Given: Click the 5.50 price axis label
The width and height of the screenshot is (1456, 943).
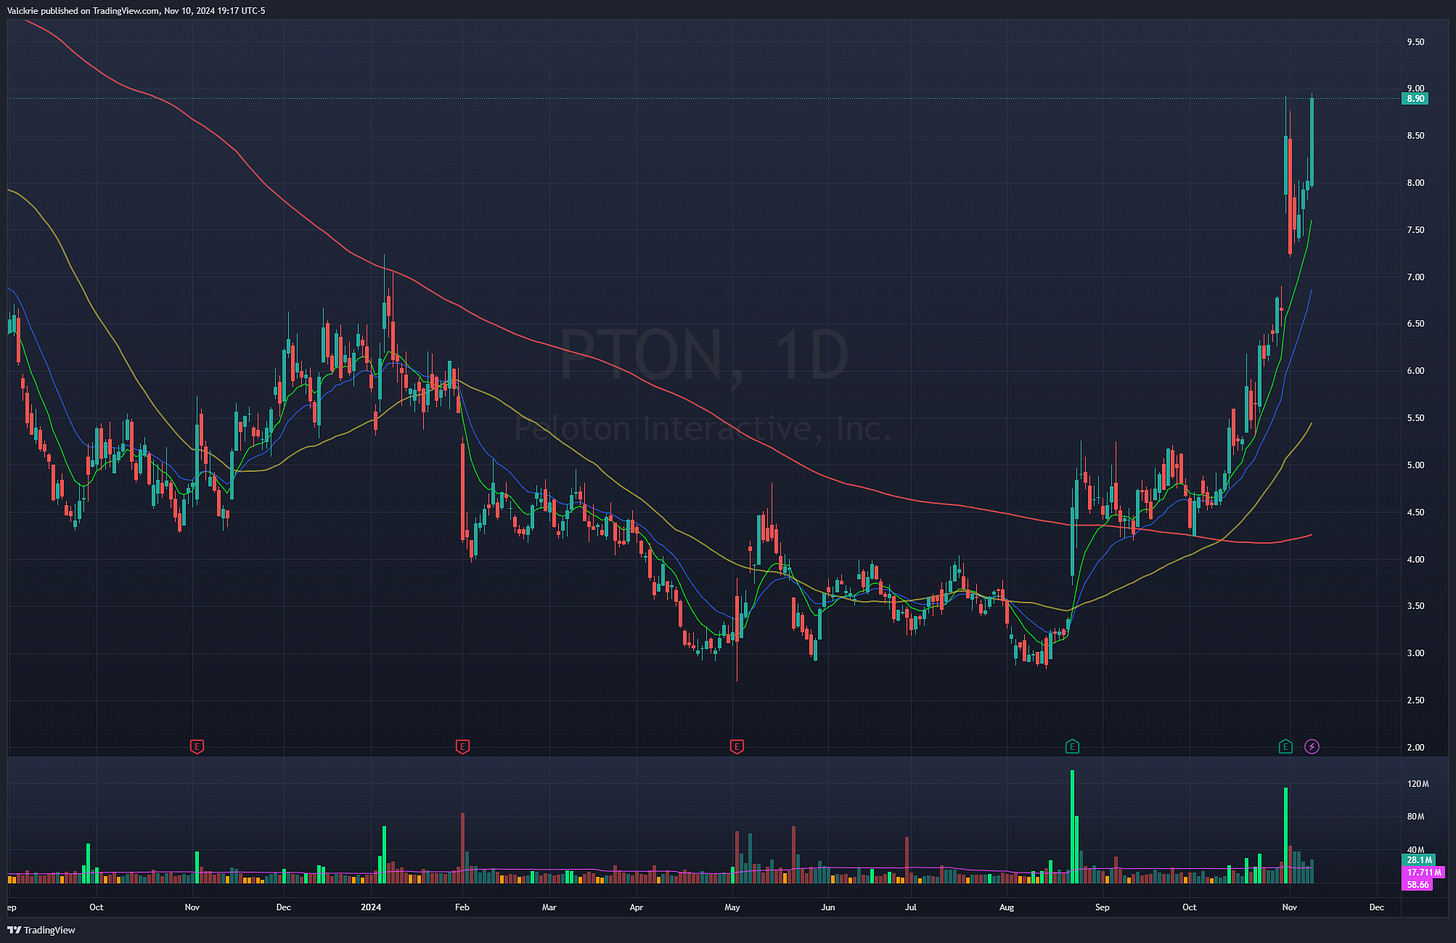Looking at the screenshot, I should coord(1416,418).
